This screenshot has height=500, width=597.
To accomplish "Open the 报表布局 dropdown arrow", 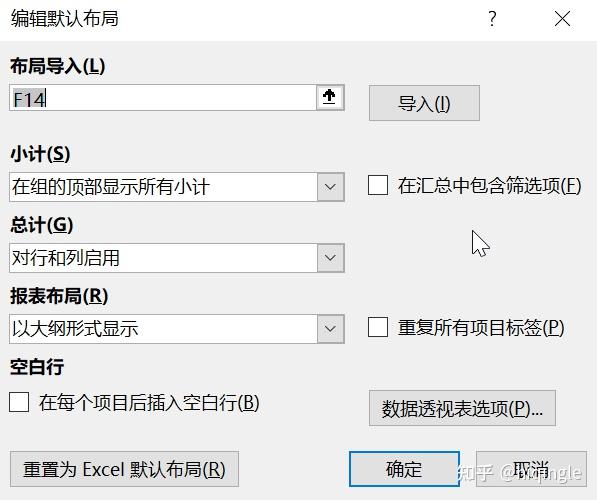I will pyautogui.click(x=330, y=329).
